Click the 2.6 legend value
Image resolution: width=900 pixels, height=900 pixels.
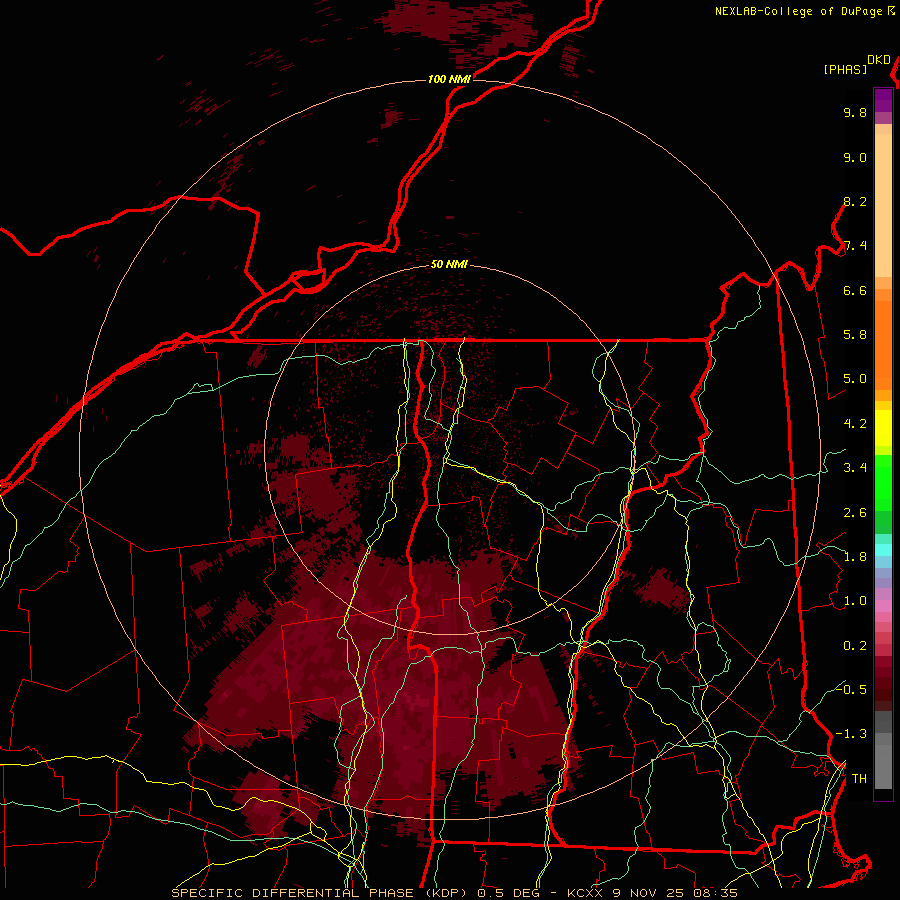[855, 513]
